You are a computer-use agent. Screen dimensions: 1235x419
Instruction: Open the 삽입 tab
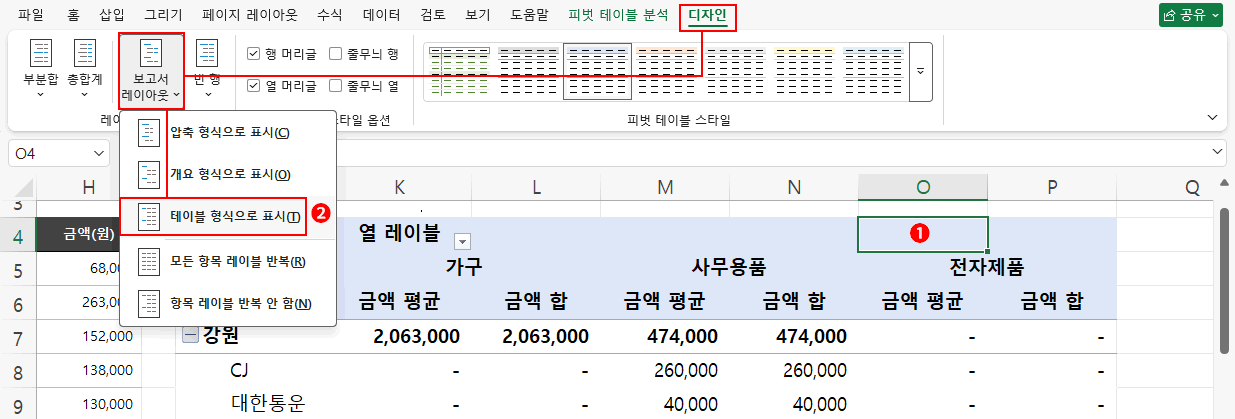[x=113, y=15]
